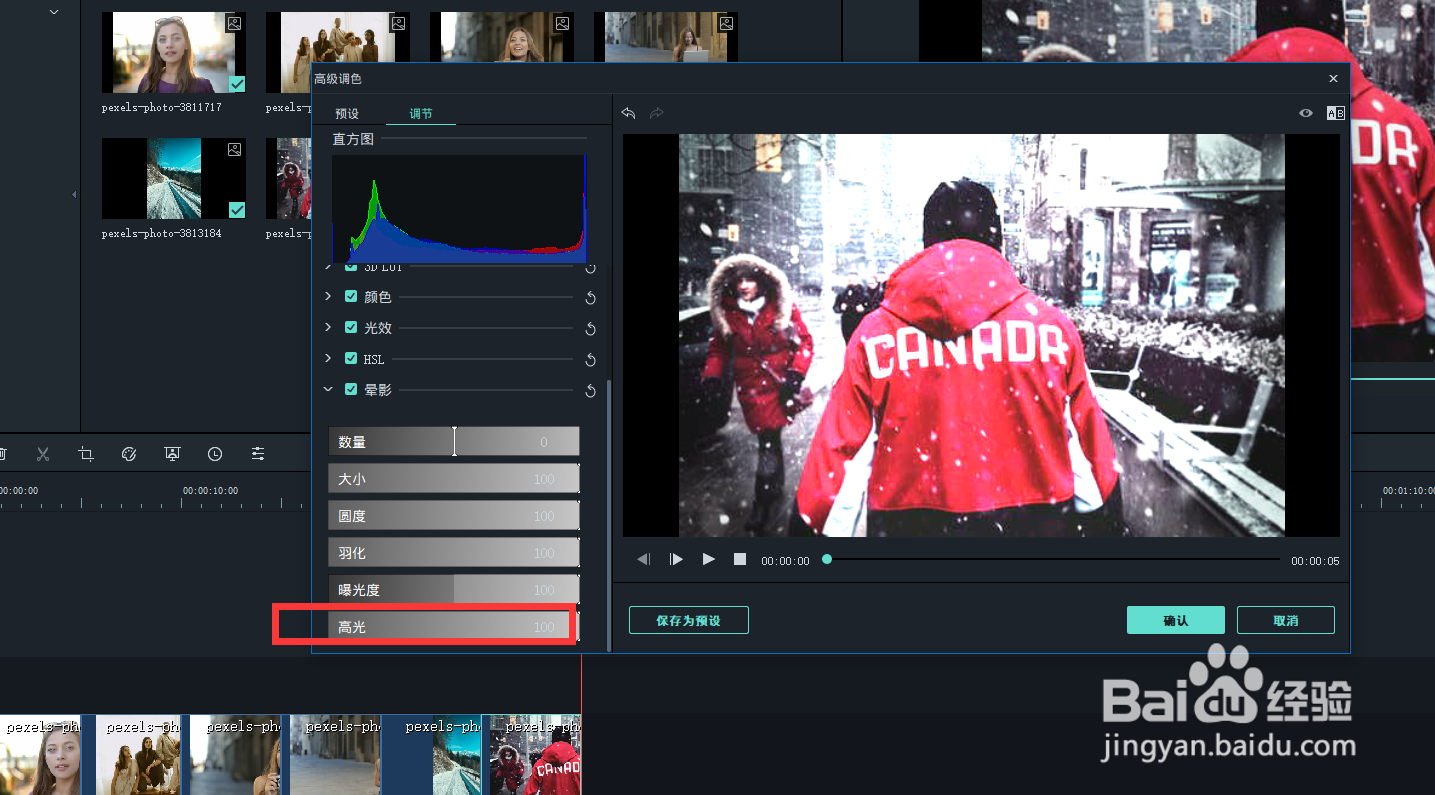Toggle the eye preview visibility icon
1435x795 pixels.
click(1306, 113)
